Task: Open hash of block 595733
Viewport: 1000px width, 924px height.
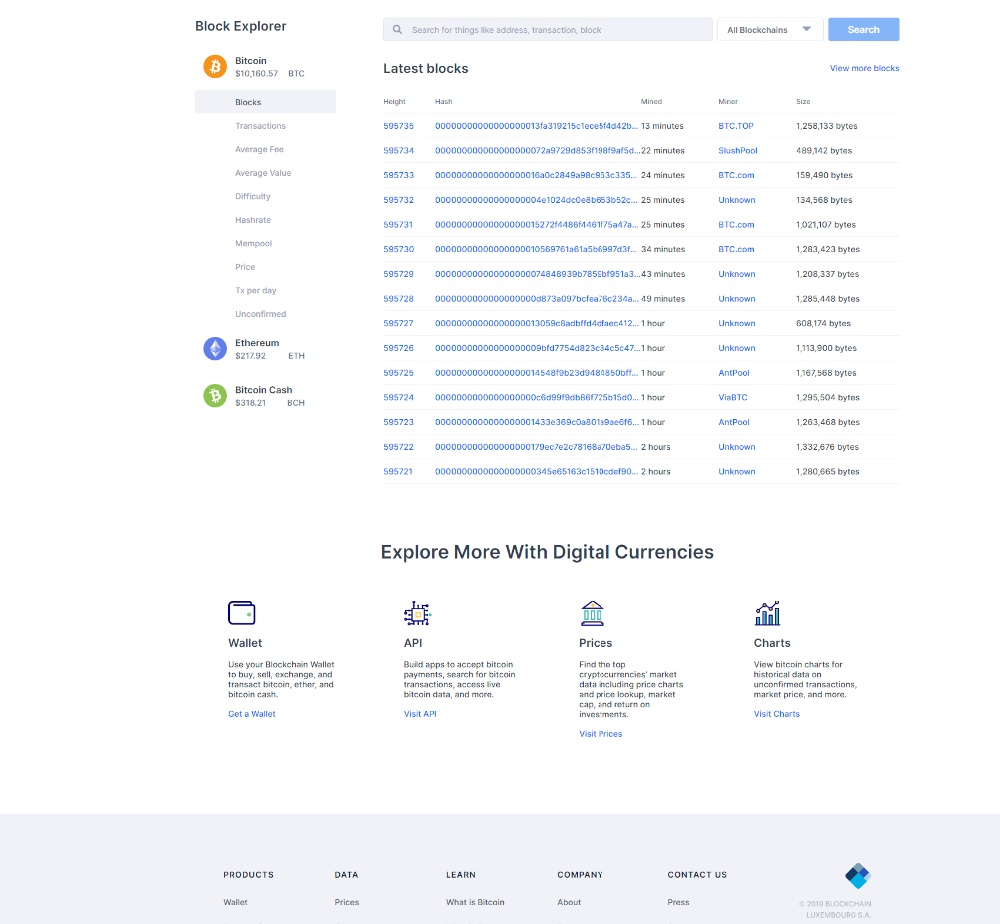Action: [x=536, y=175]
